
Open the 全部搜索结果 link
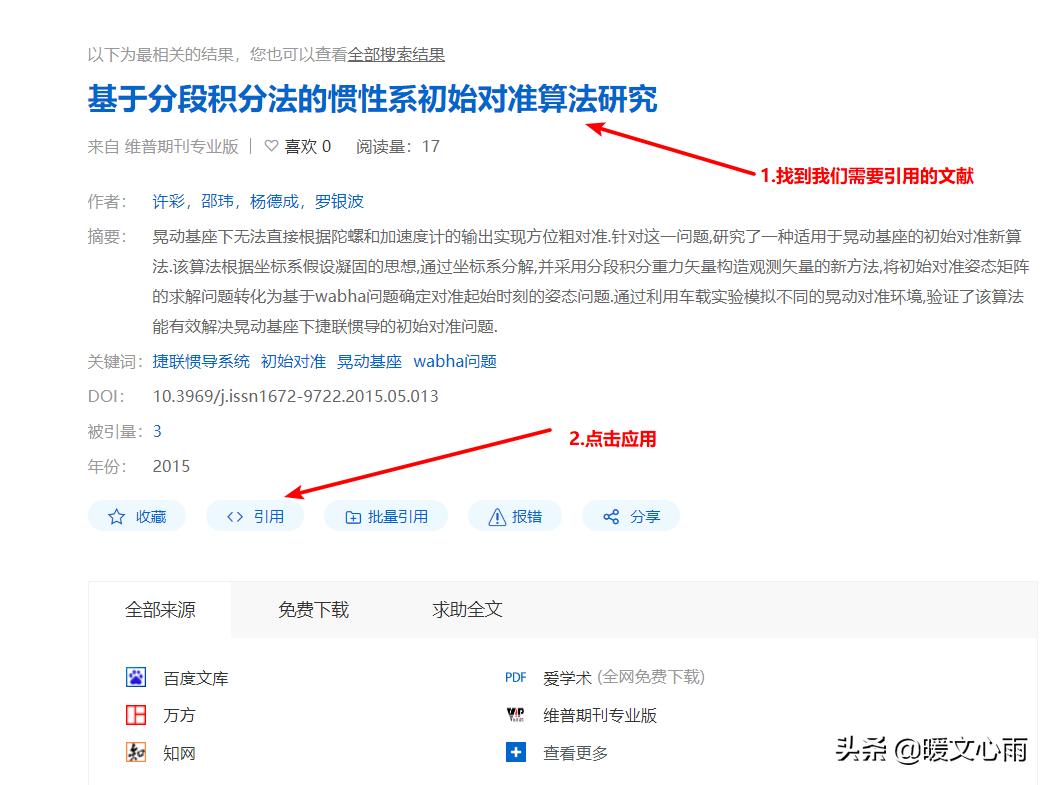coord(396,55)
